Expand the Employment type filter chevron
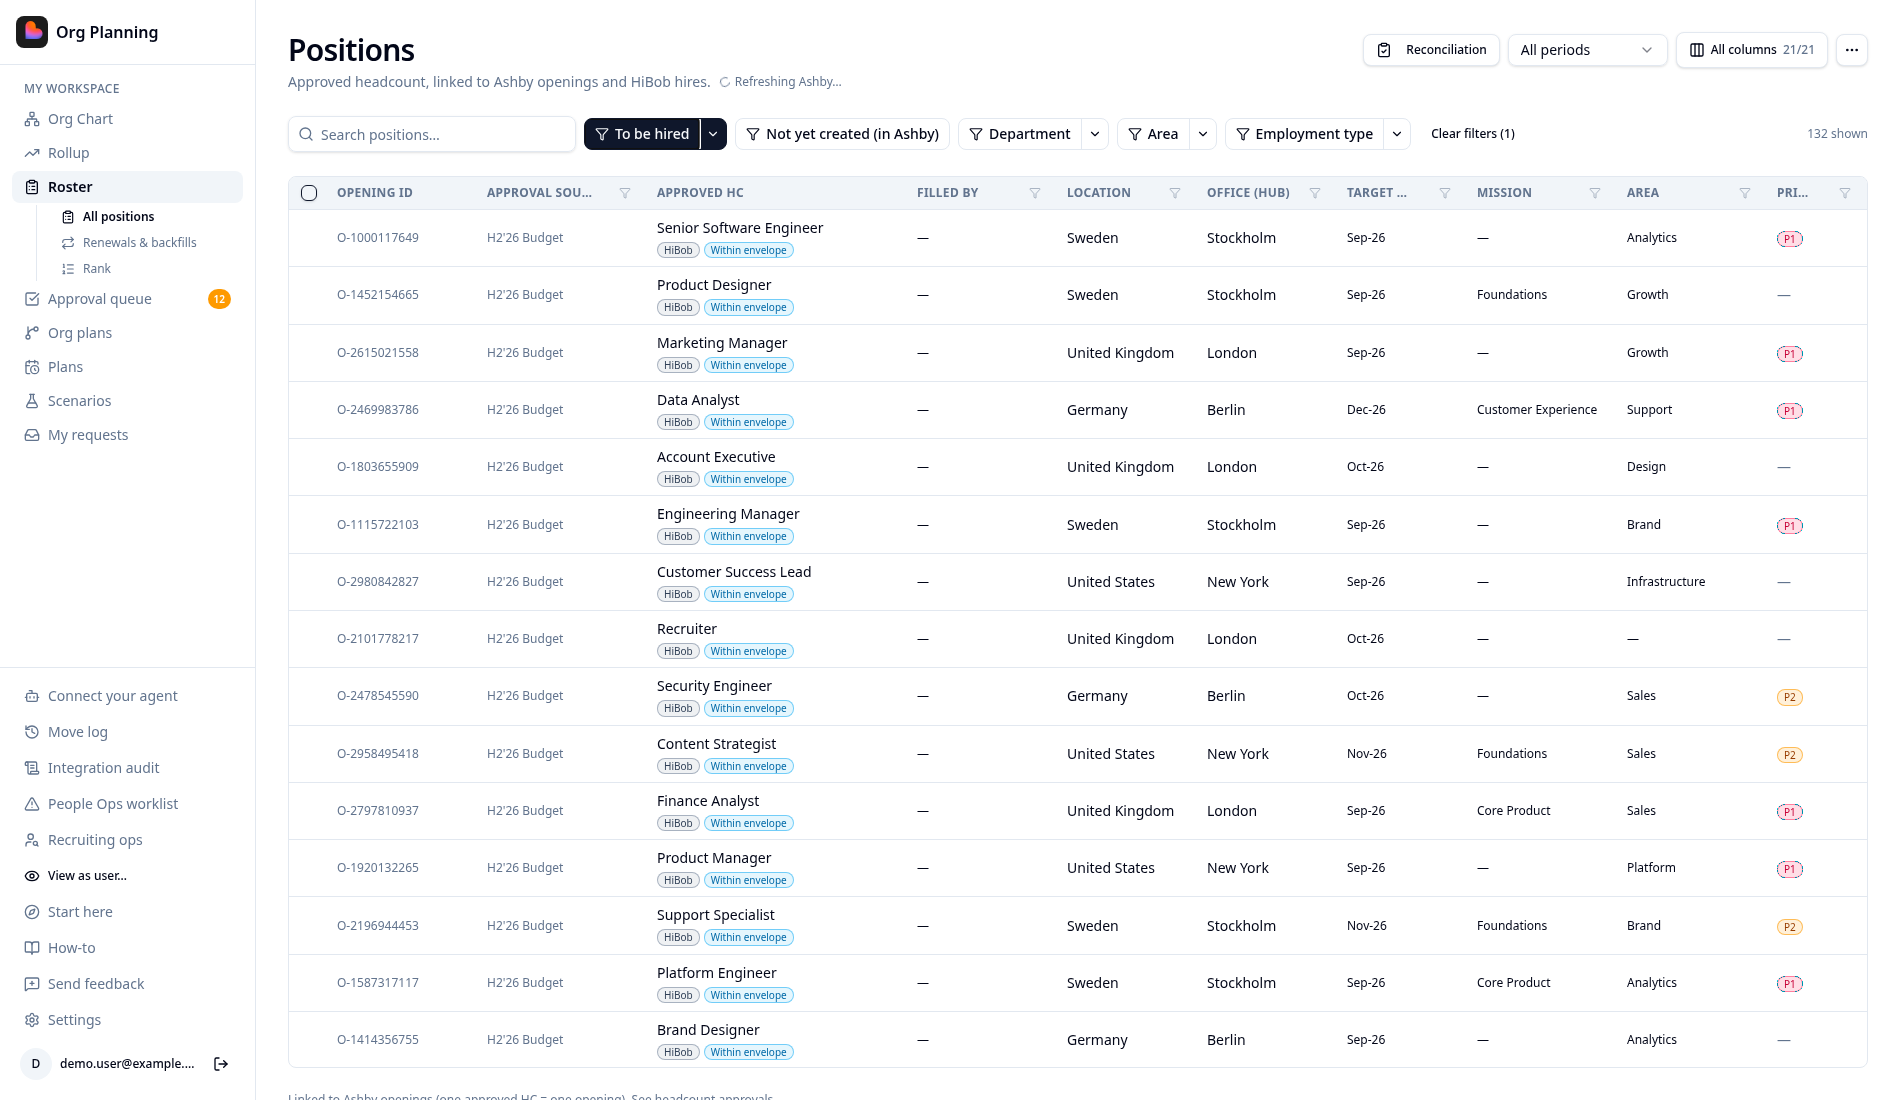Viewport: 1900px width, 1100px height. point(1397,134)
